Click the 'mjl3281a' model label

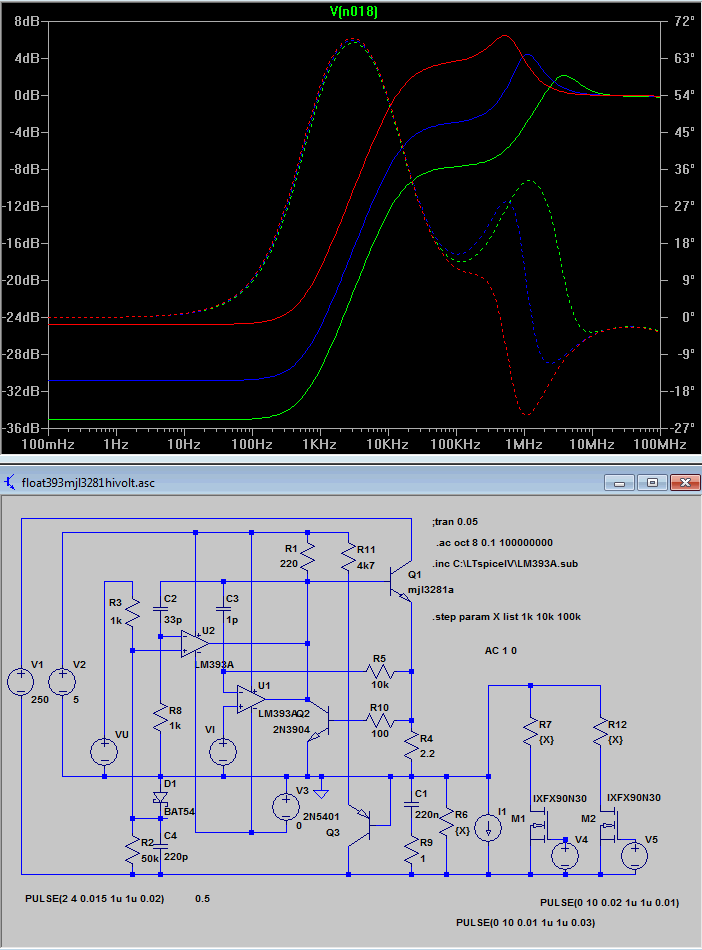click(x=431, y=590)
